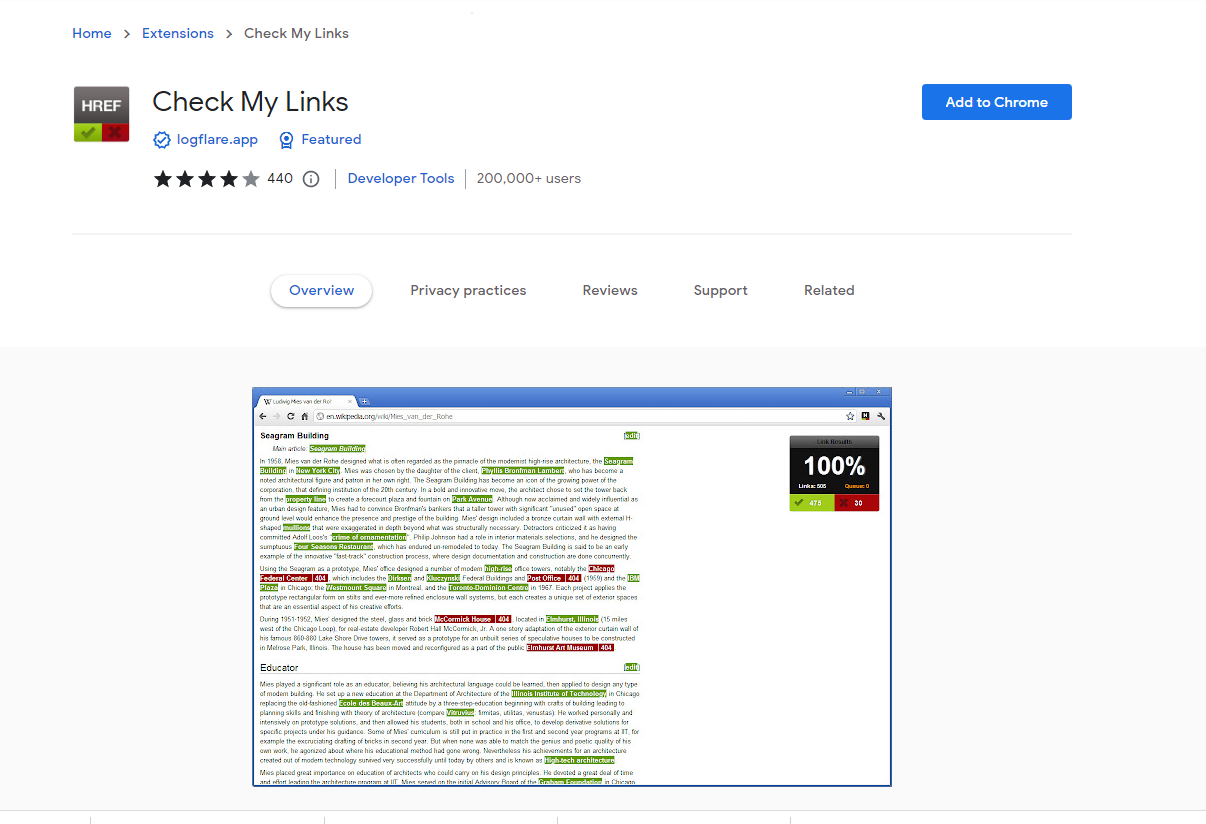Click the first gold star in the rating
Viewport: 1206px width, 824px height.
coord(163,178)
